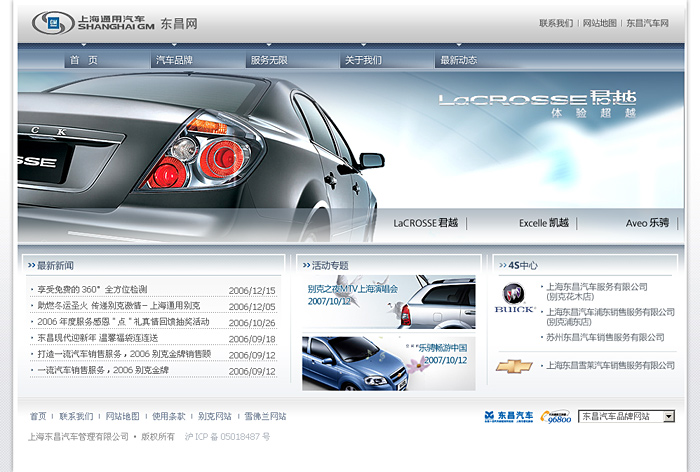This screenshot has width=700, height=472.
Task: Visit the footer 雪佛兰网站 link
Action: point(265,416)
